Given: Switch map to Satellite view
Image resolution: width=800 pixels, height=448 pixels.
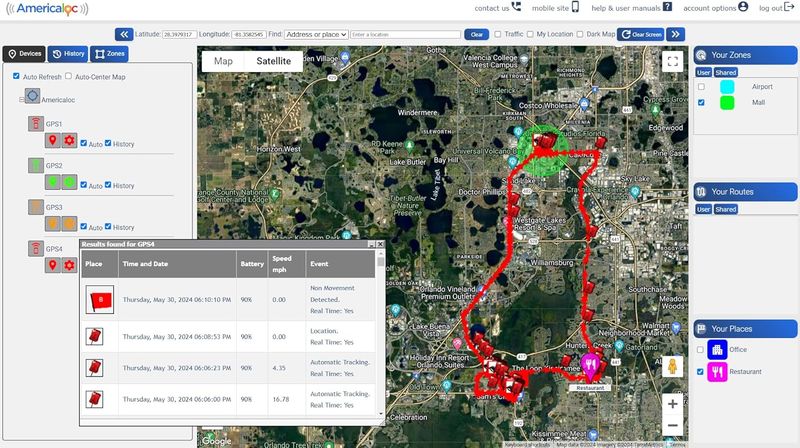Looking at the screenshot, I should point(273,61).
